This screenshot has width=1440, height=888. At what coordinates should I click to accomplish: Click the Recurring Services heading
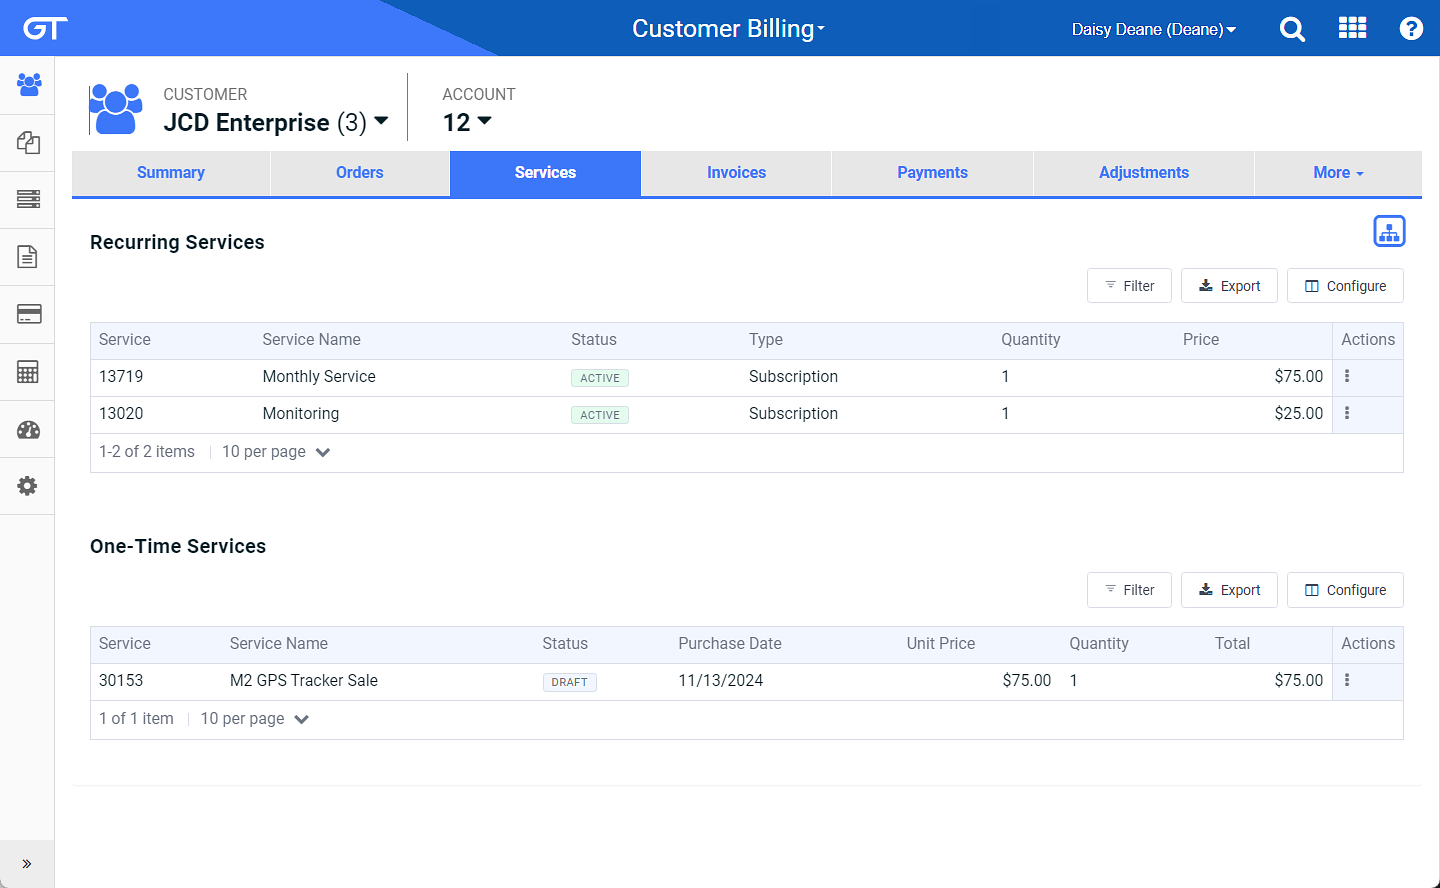click(177, 242)
